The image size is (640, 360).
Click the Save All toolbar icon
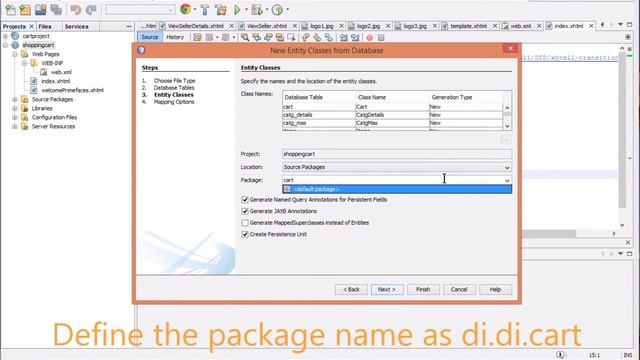tap(56, 9)
